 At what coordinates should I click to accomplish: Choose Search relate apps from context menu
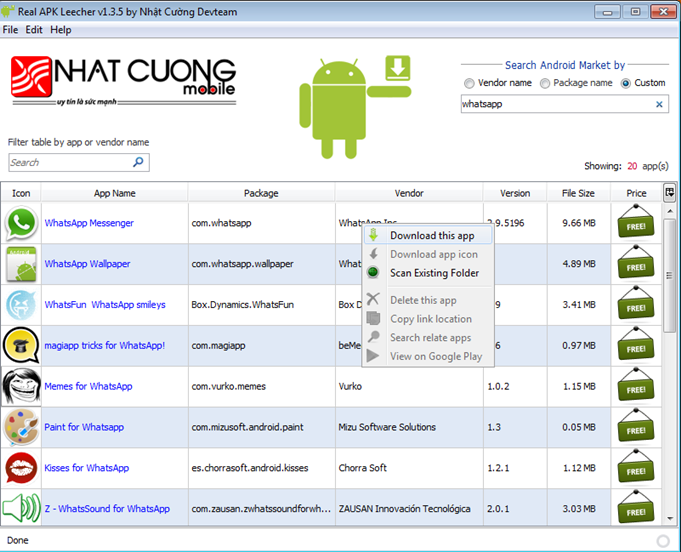point(428,337)
